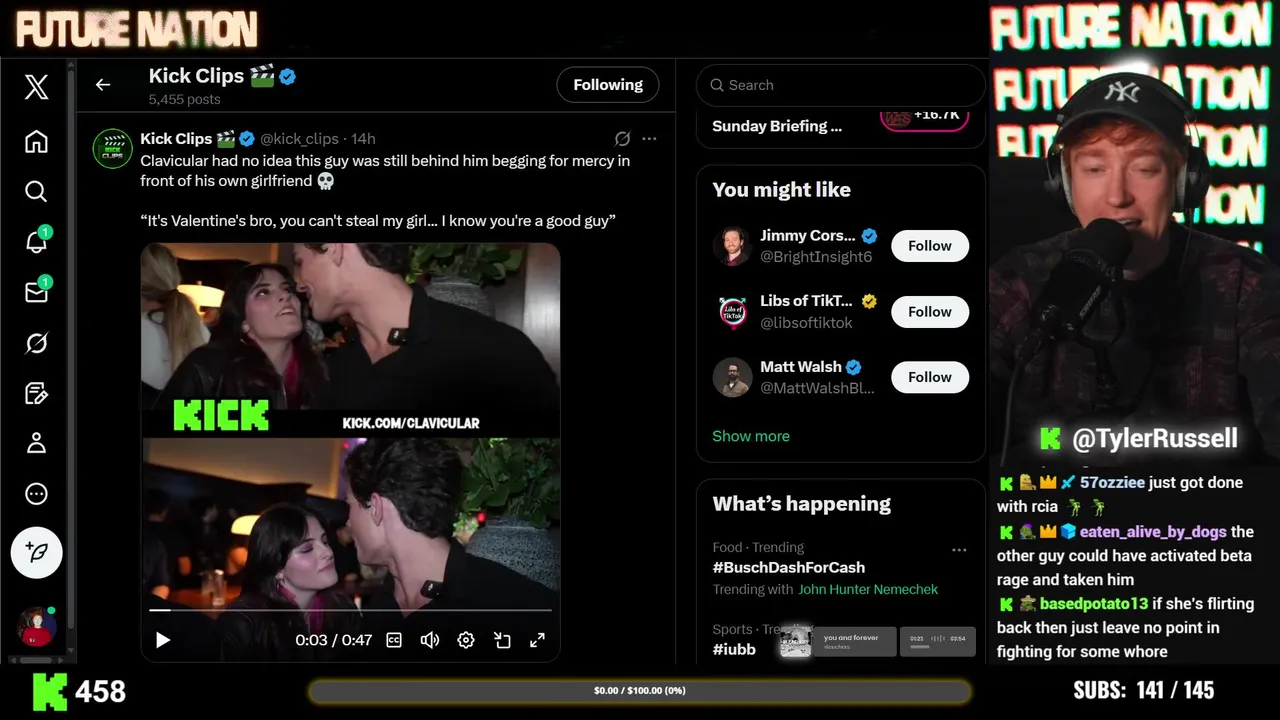Image resolution: width=1280 pixels, height=720 pixels.
Task: Open the More circle icon in the sidebar
Action: coord(36,494)
